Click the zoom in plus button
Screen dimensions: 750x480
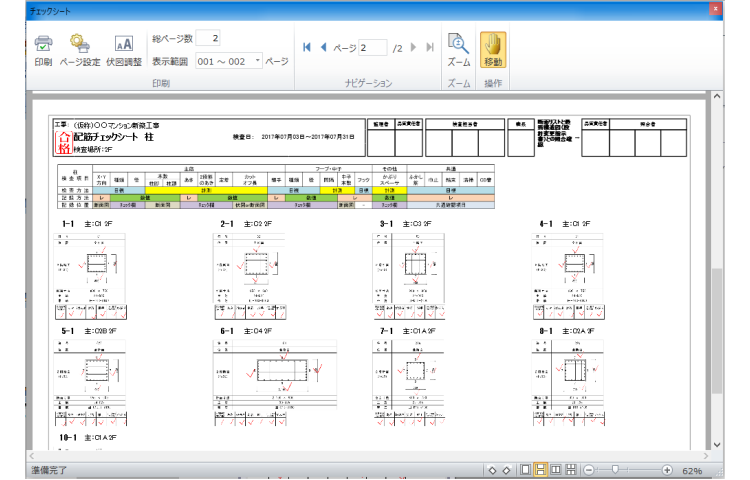coord(667,470)
